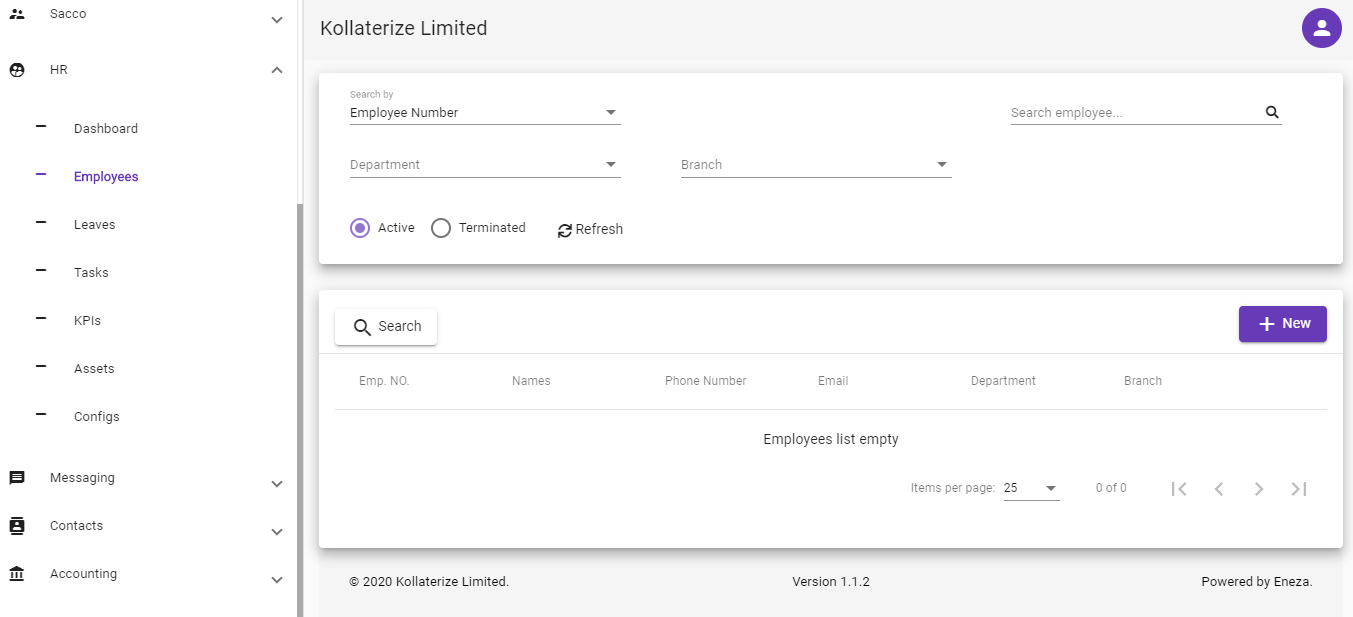Click the Contacts book icon

point(17,526)
